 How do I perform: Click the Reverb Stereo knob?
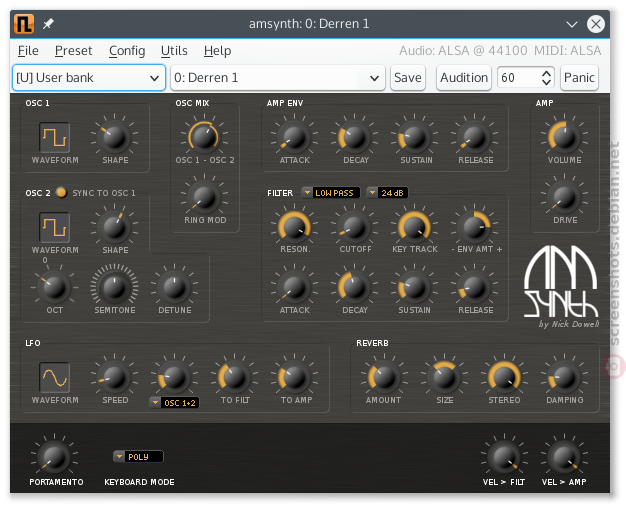[x=504, y=378]
